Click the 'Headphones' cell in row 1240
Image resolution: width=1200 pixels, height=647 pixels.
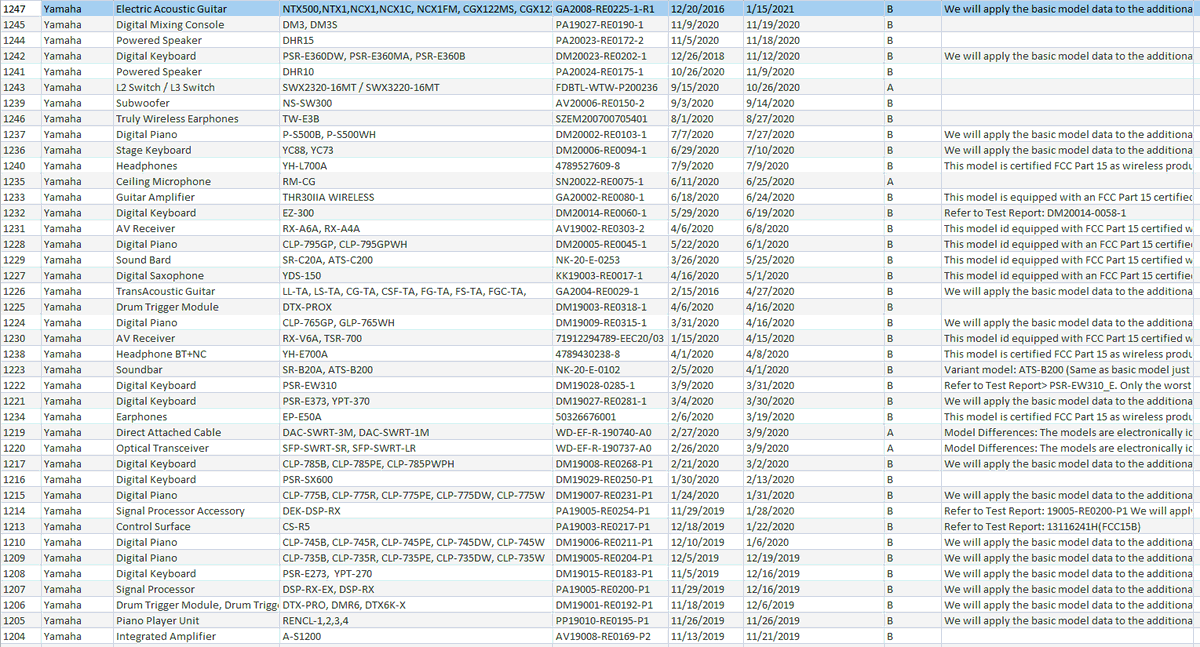point(195,165)
